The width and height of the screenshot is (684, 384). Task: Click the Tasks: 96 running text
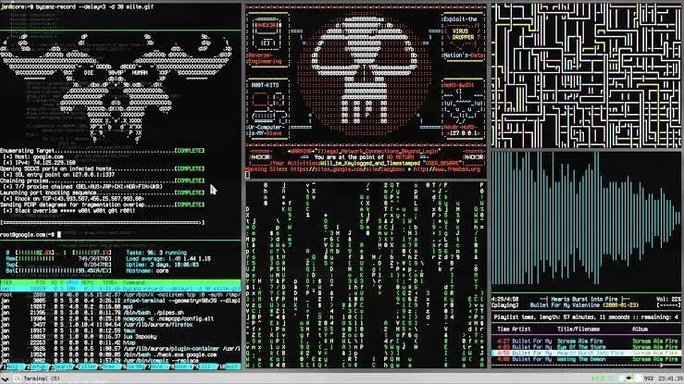156,253
